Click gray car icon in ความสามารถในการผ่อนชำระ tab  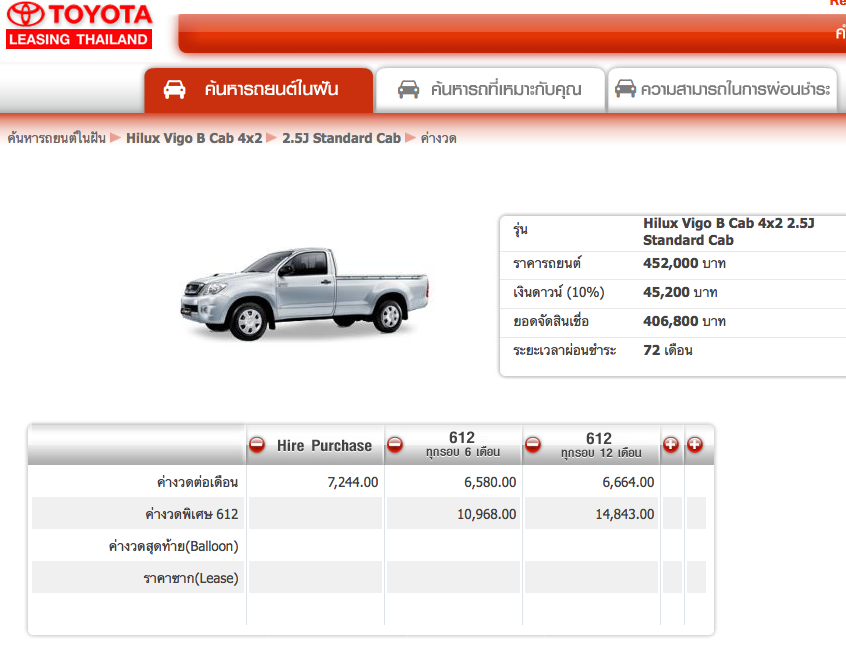(x=625, y=88)
